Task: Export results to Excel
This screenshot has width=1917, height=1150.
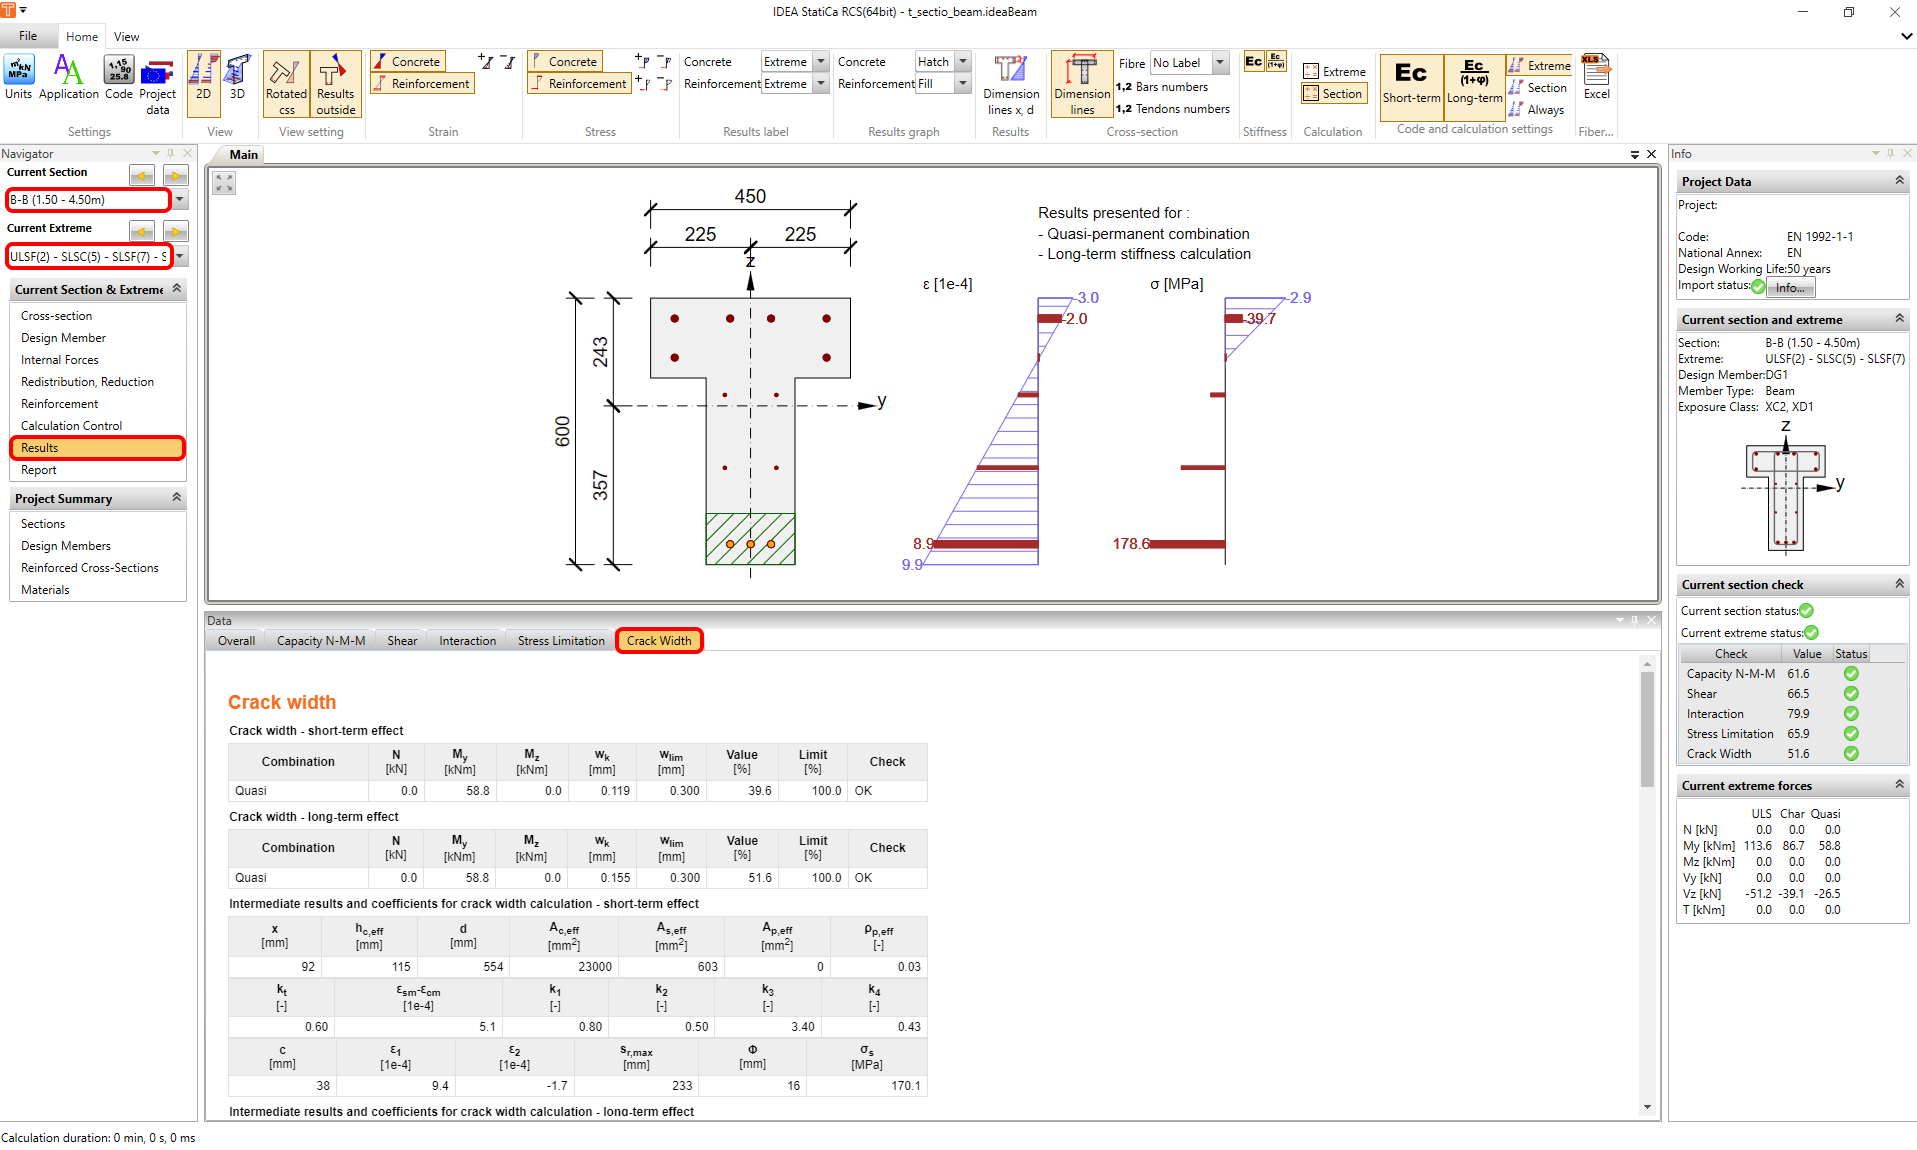Action: (x=1596, y=78)
